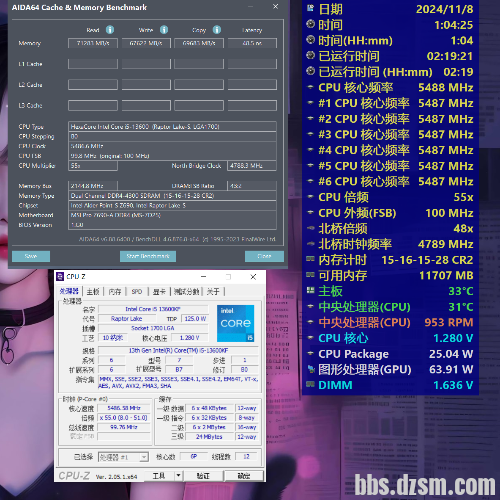The image size is (500, 500).
Task: Click the icon beside CPU 核心 1.280 V
Action: [310, 338]
